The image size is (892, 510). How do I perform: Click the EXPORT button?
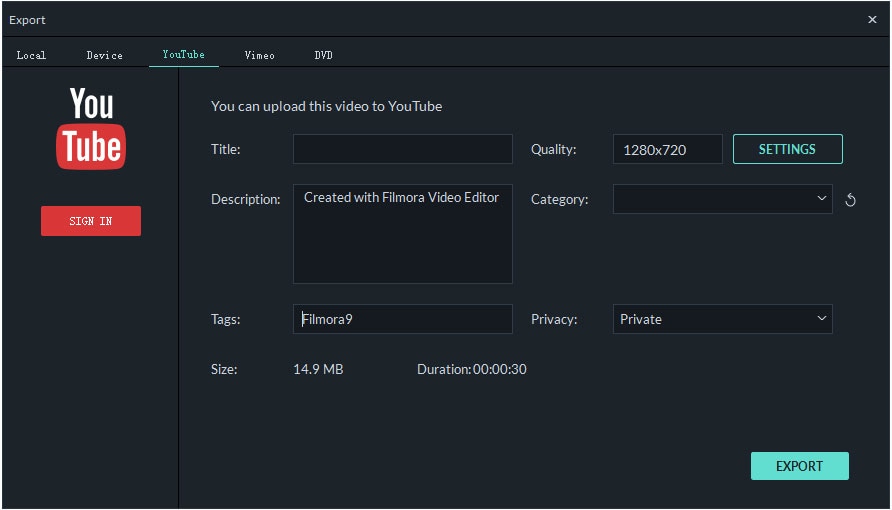[799, 466]
